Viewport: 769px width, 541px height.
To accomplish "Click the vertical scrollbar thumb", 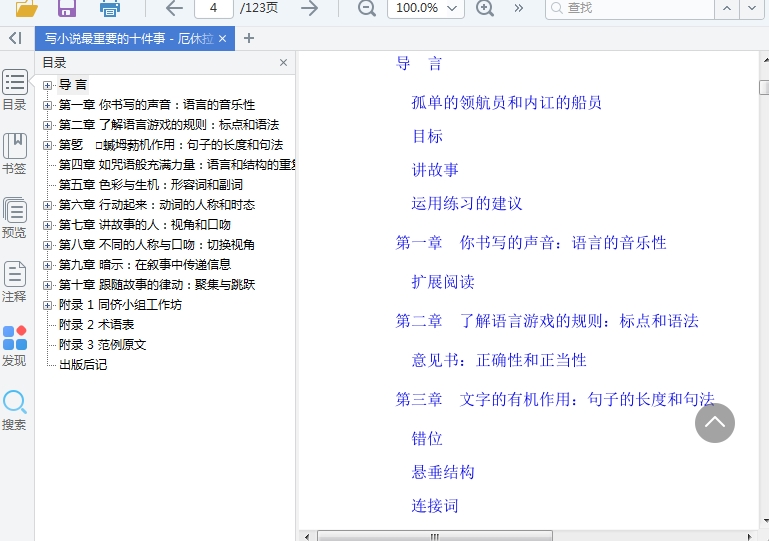I will (764, 87).
